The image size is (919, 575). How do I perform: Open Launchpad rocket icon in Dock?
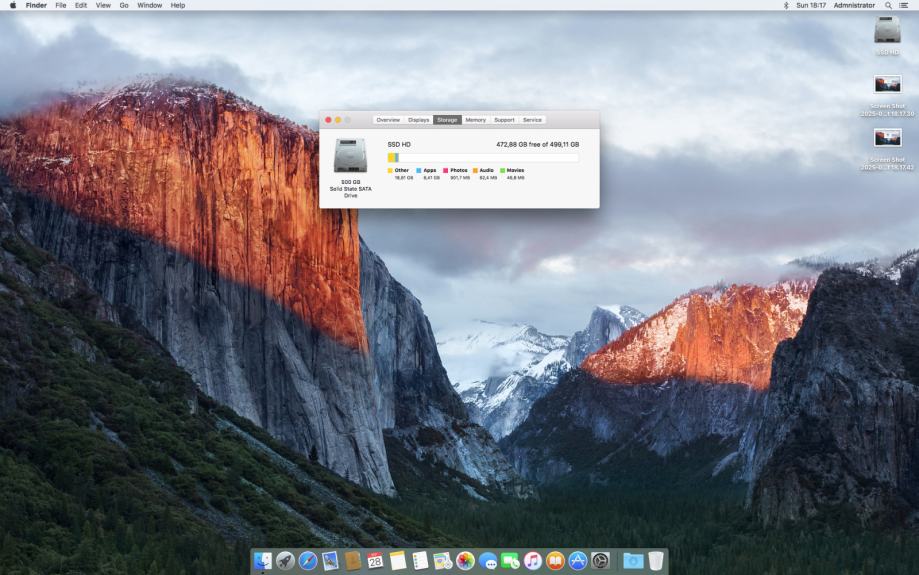click(x=285, y=561)
